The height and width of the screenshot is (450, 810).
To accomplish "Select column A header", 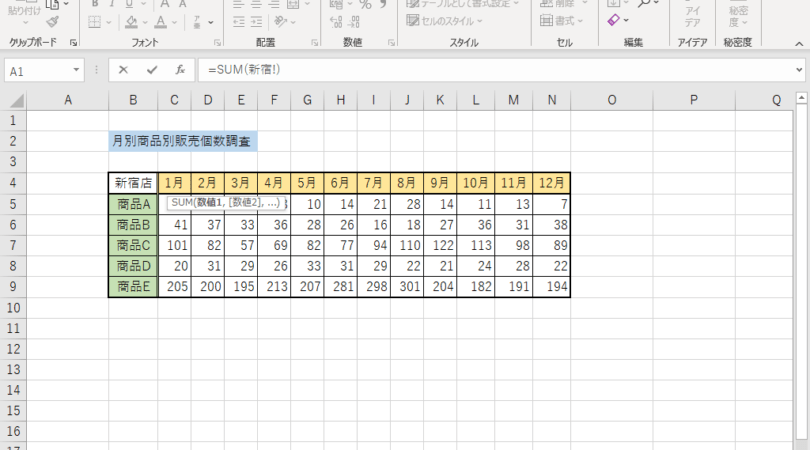I will click(68, 100).
